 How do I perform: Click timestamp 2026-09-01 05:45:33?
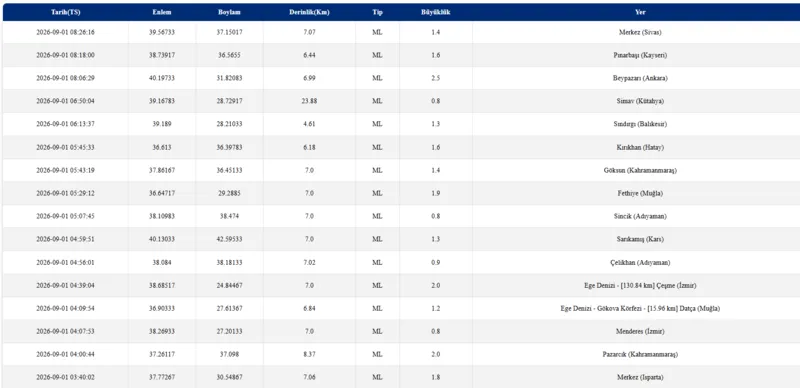click(65, 147)
